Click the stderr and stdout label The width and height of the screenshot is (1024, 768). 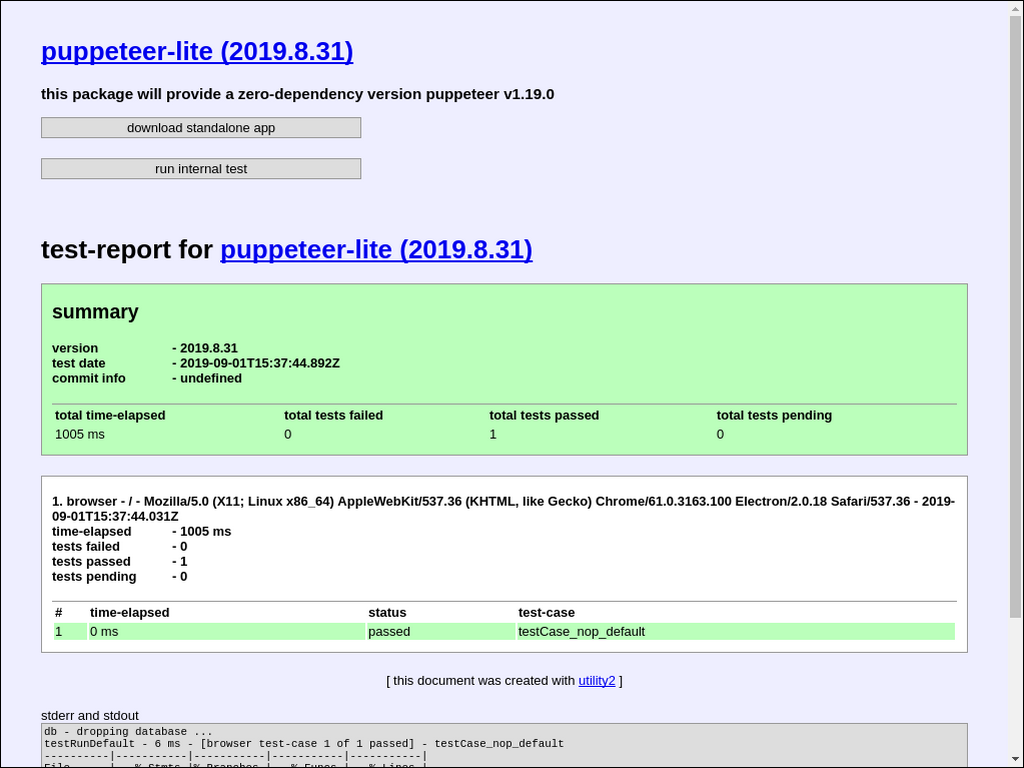(89, 716)
